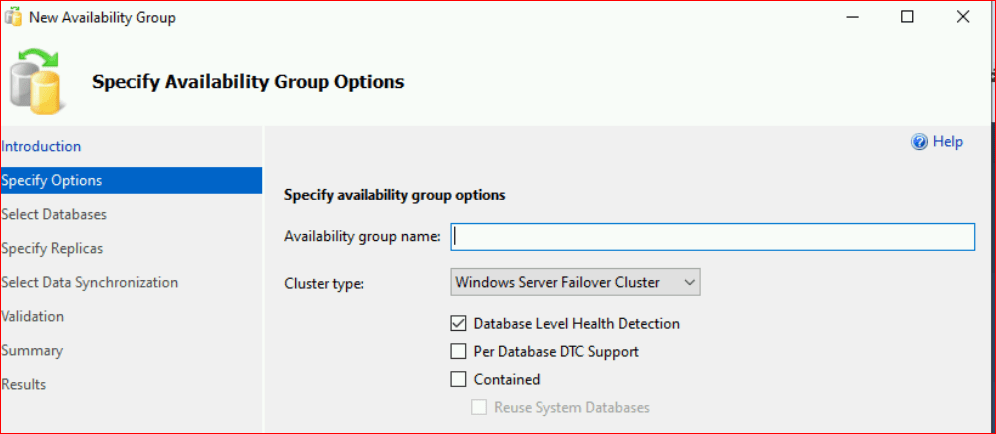Screen dimensions: 996x434
Task: Click the database cylinders wizard icon
Action: pyautogui.click(x=35, y=82)
